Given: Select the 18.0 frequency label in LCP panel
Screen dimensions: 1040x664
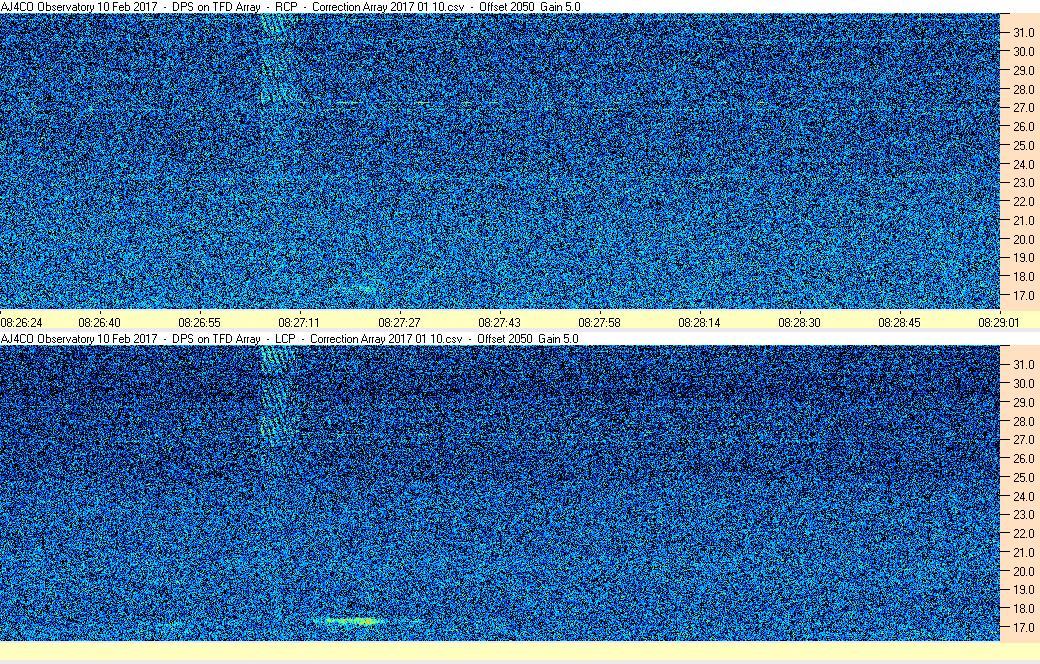Looking at the screenshot, I should pyautogui.click(x=1023, y=608).
